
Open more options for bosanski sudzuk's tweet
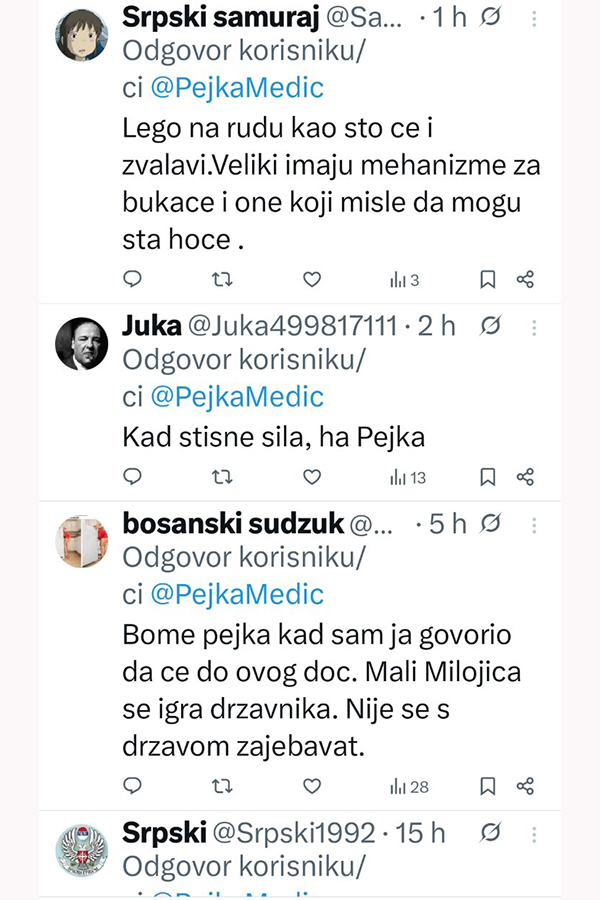click(535, 524)
